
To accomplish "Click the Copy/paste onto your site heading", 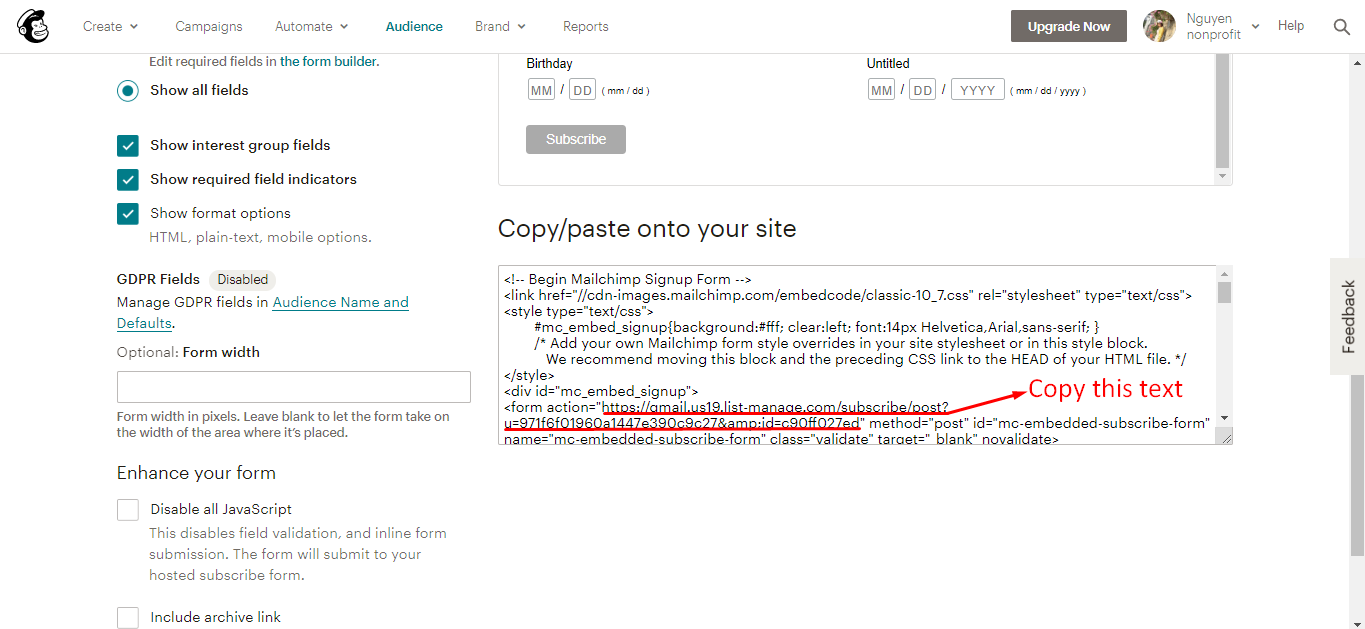I will click(x=647, y=229).
